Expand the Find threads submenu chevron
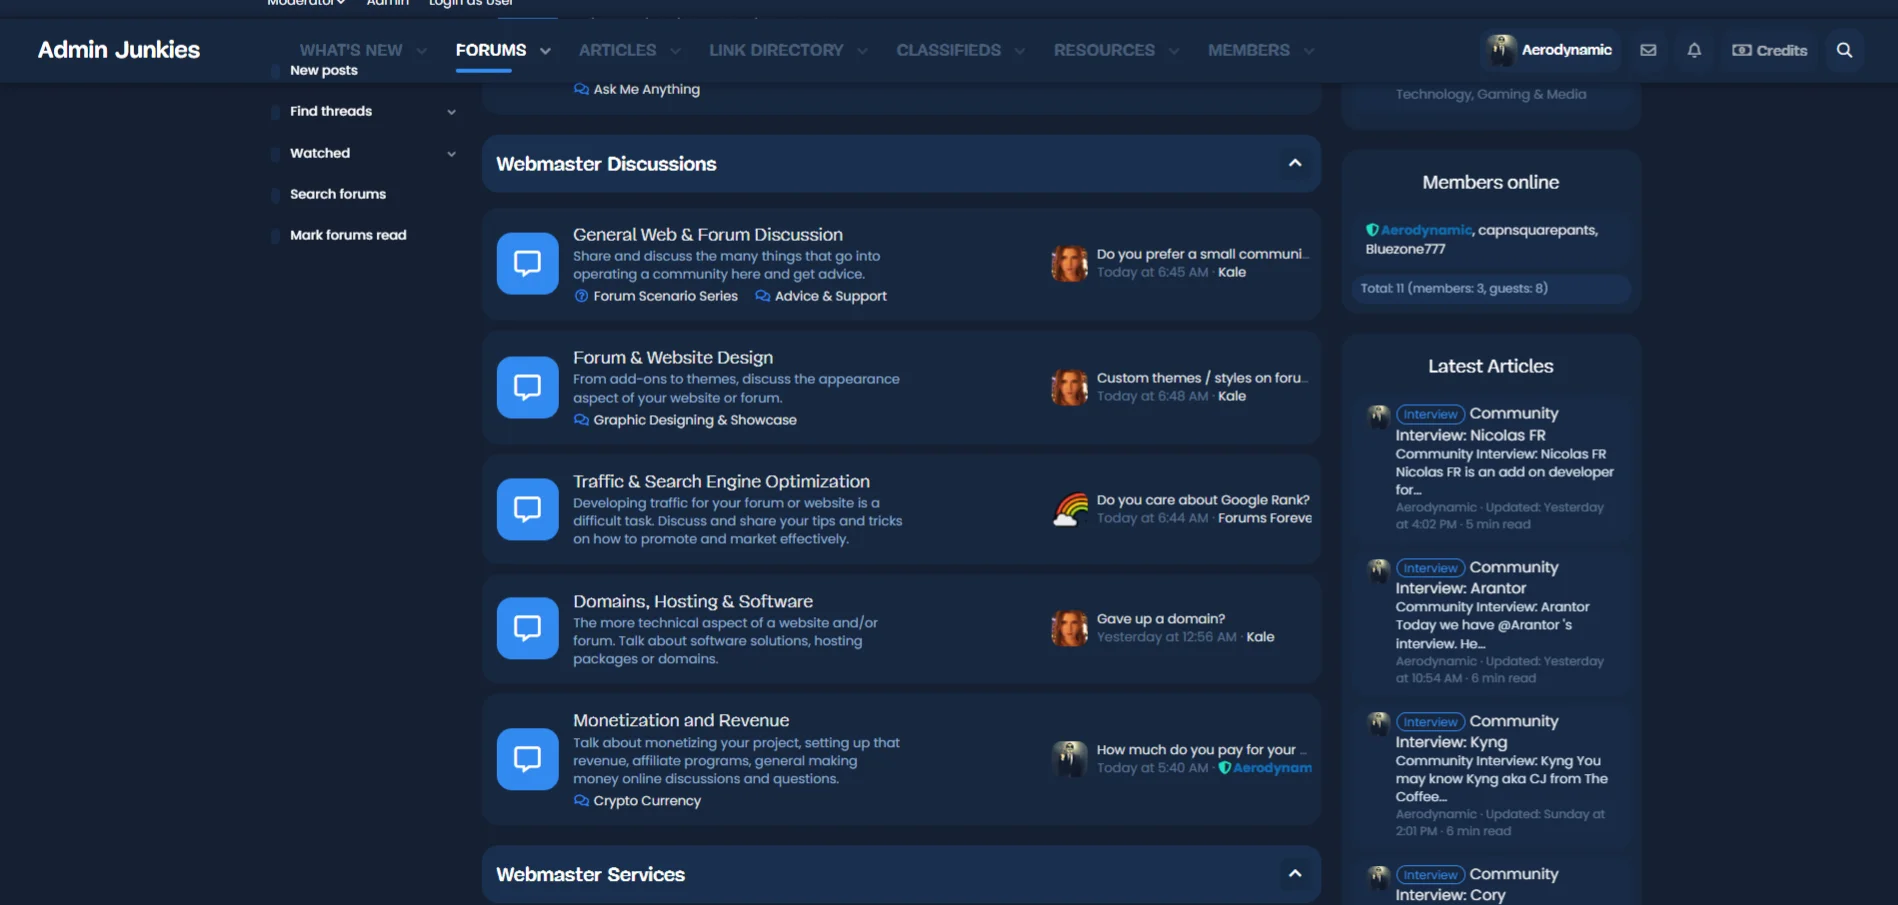 point(451,112)
